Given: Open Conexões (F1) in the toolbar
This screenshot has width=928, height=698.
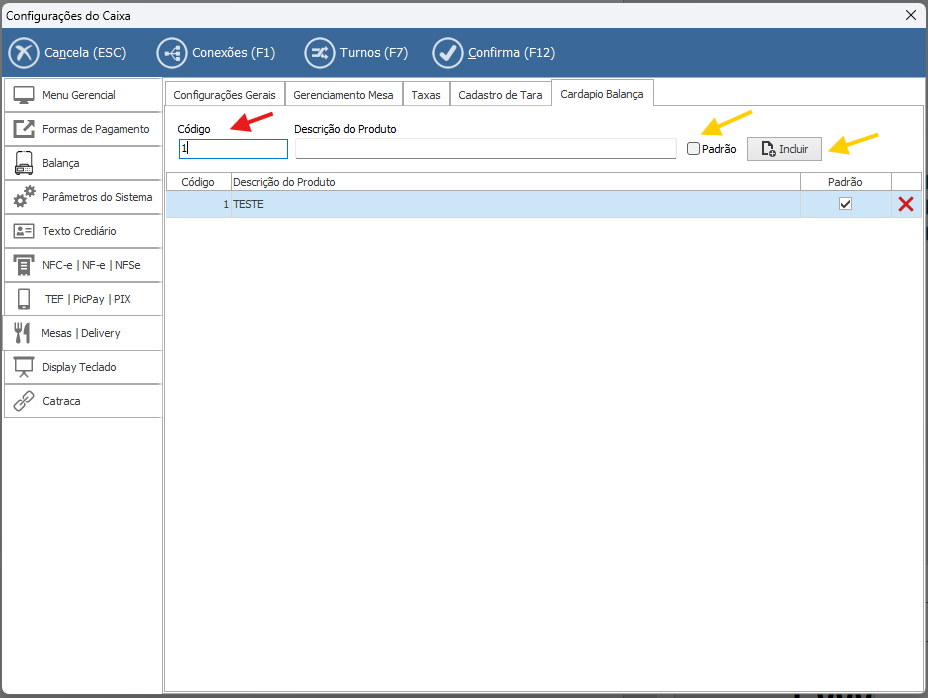Looking at the screenshot, I should click(172, 53).
